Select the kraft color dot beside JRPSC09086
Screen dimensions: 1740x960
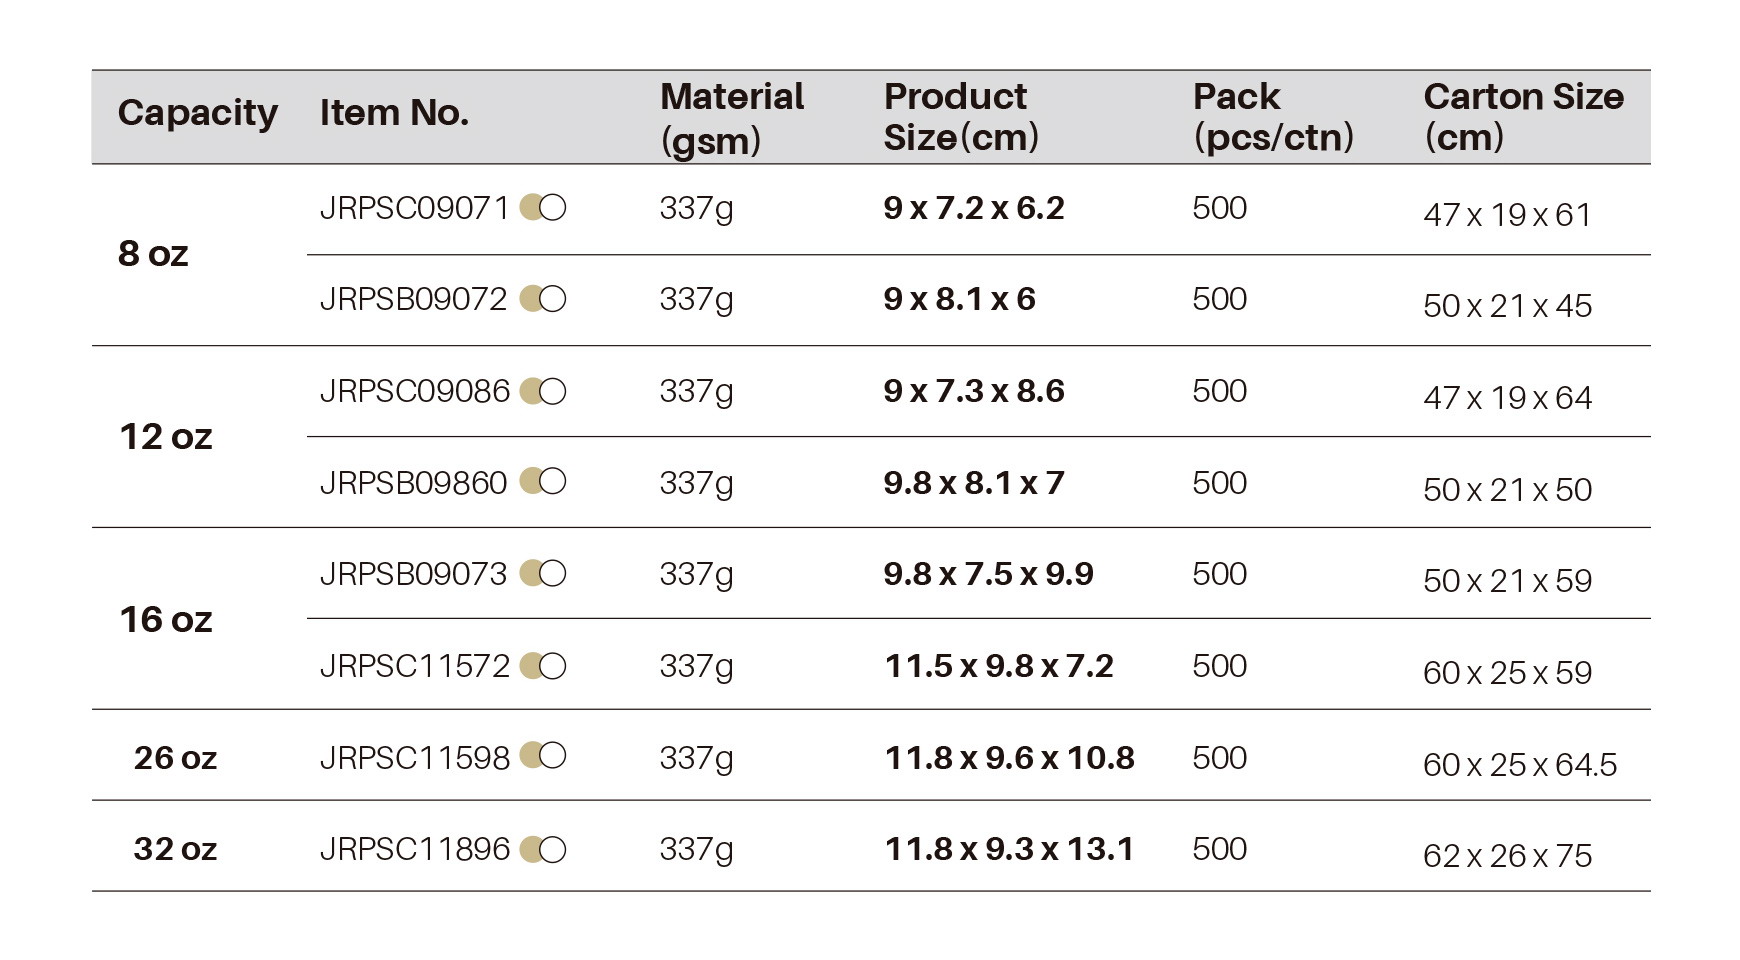click(530, 391)
